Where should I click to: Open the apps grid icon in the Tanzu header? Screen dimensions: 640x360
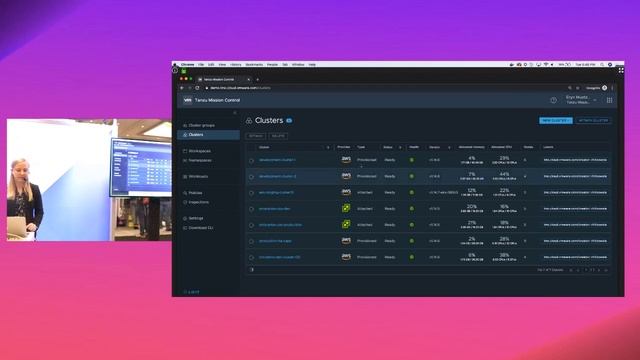point(609,100)
